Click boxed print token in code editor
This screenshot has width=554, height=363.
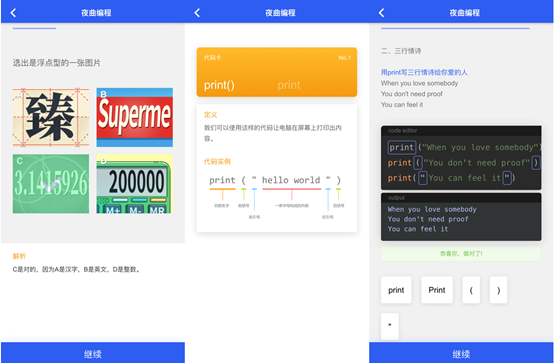(401, 147)
